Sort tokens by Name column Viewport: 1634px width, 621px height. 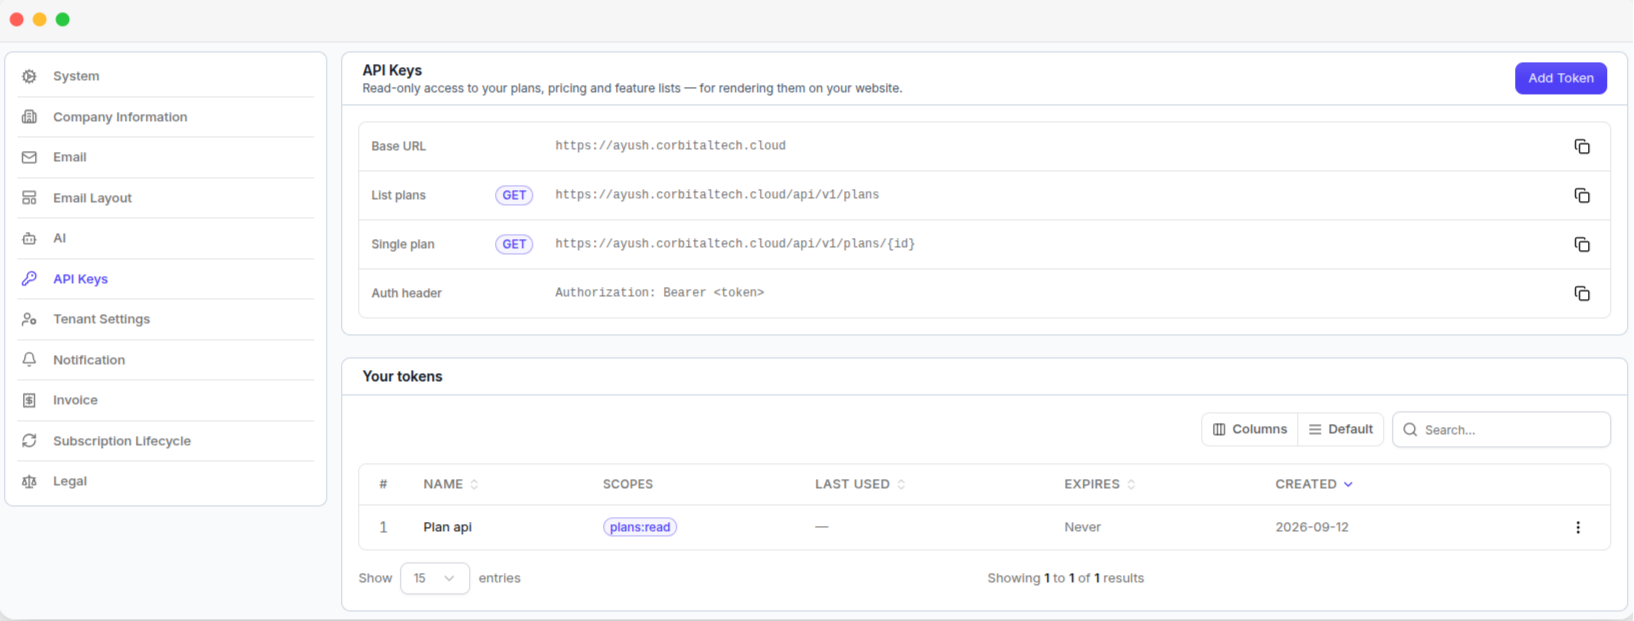(474, 484)
